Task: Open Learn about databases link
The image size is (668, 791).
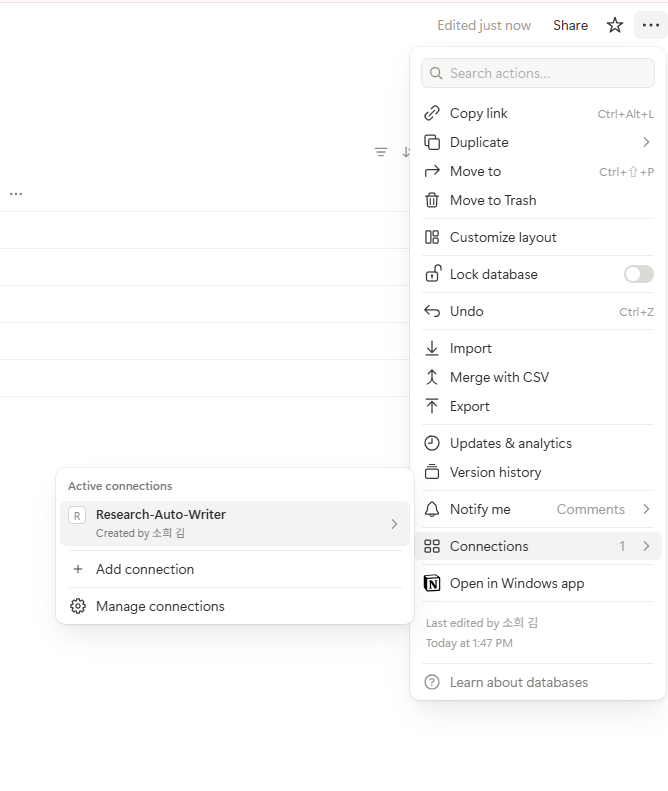Action: point(519,682)
